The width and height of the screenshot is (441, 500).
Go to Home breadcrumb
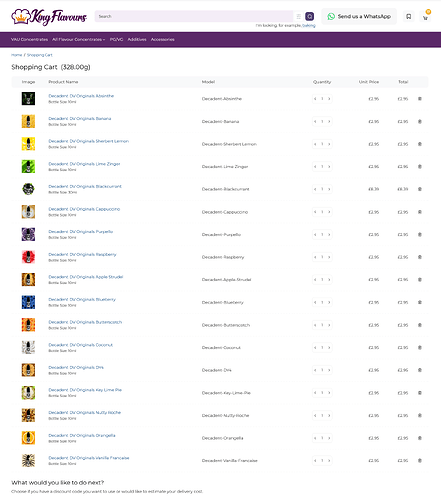(17, 55)
